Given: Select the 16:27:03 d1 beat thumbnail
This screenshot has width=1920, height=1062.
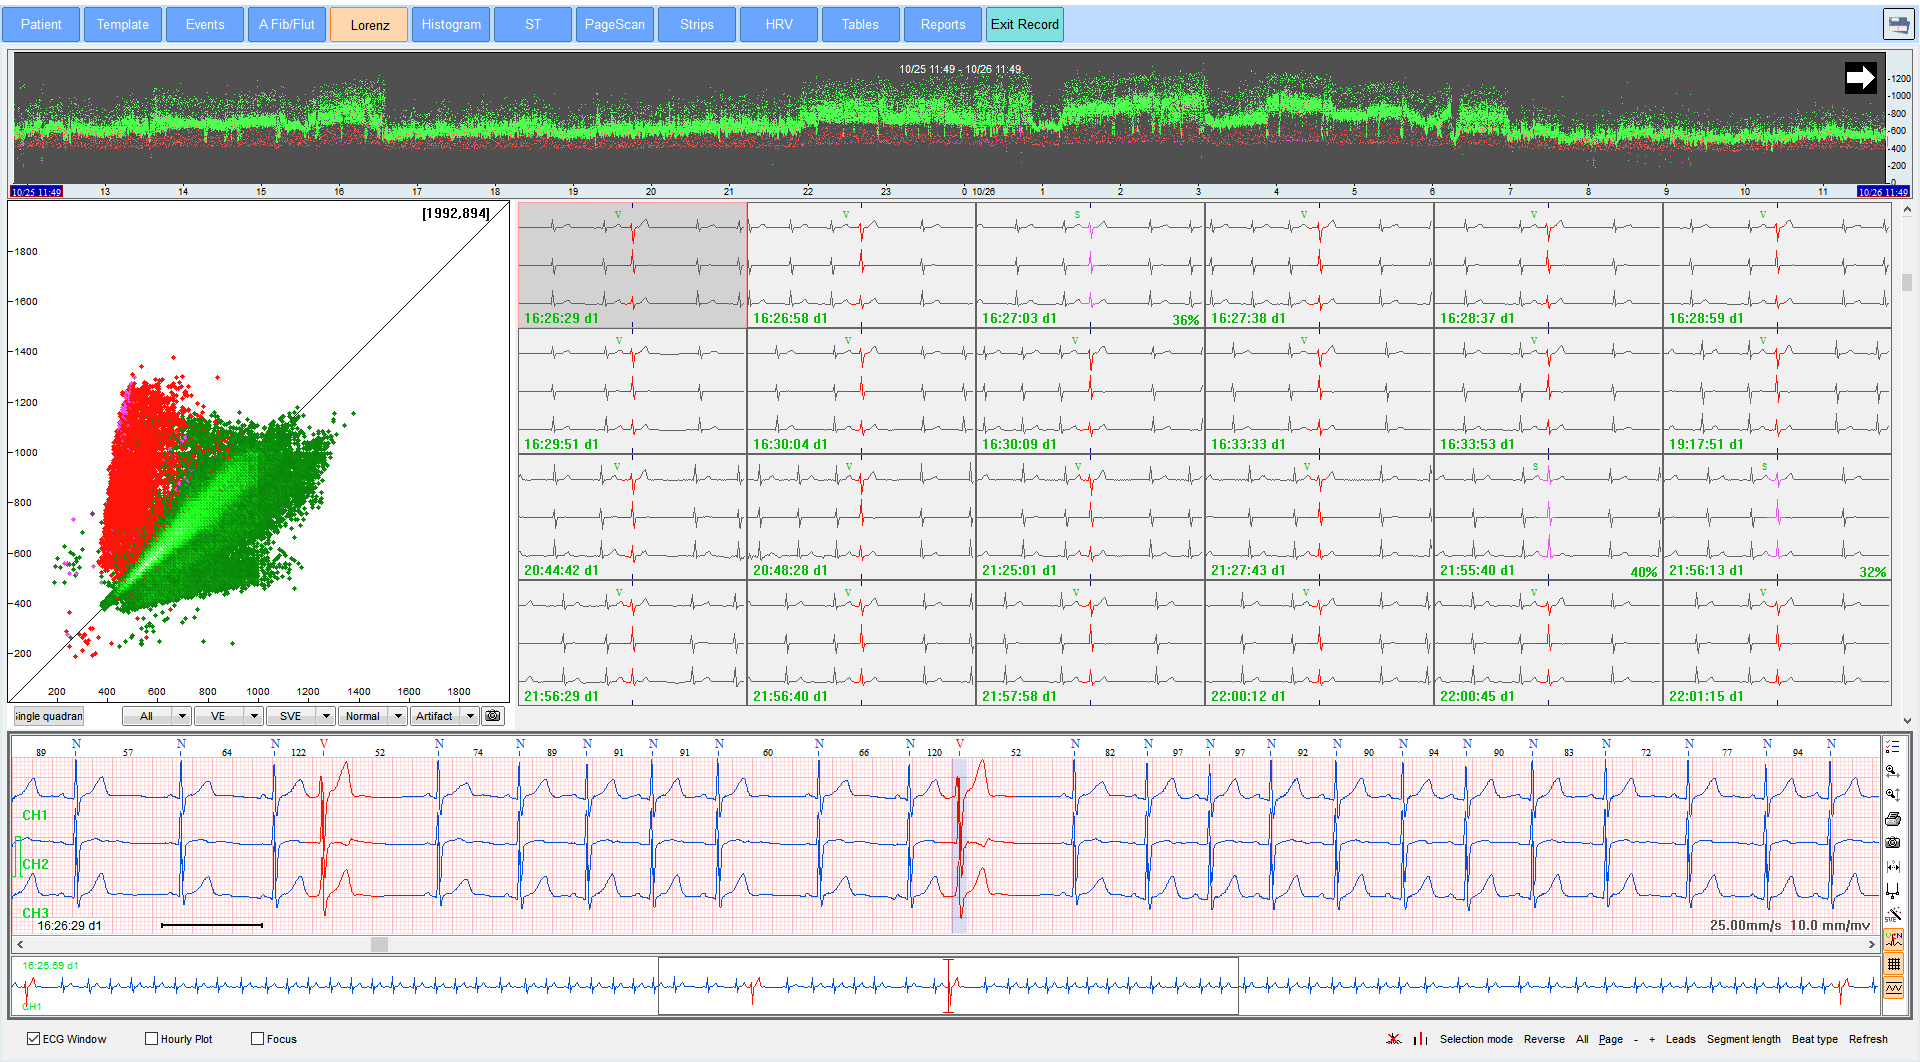Looking at the screenshot, I should click(x=1090, y=265).
